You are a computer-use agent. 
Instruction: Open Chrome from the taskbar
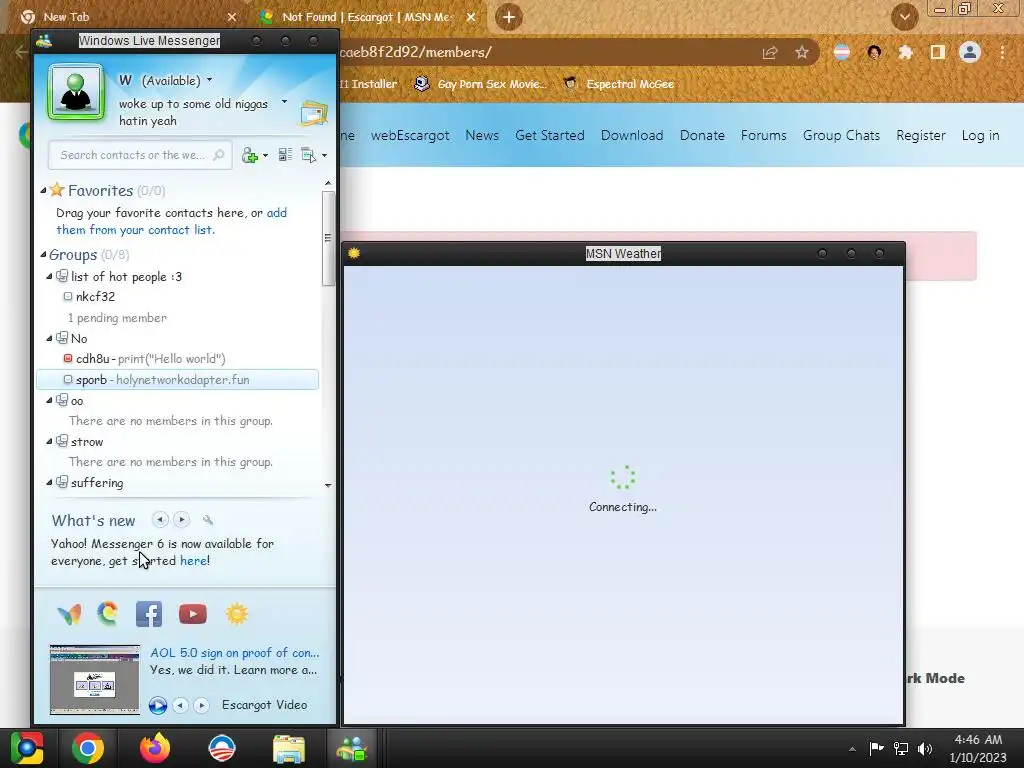coord(88,748)
